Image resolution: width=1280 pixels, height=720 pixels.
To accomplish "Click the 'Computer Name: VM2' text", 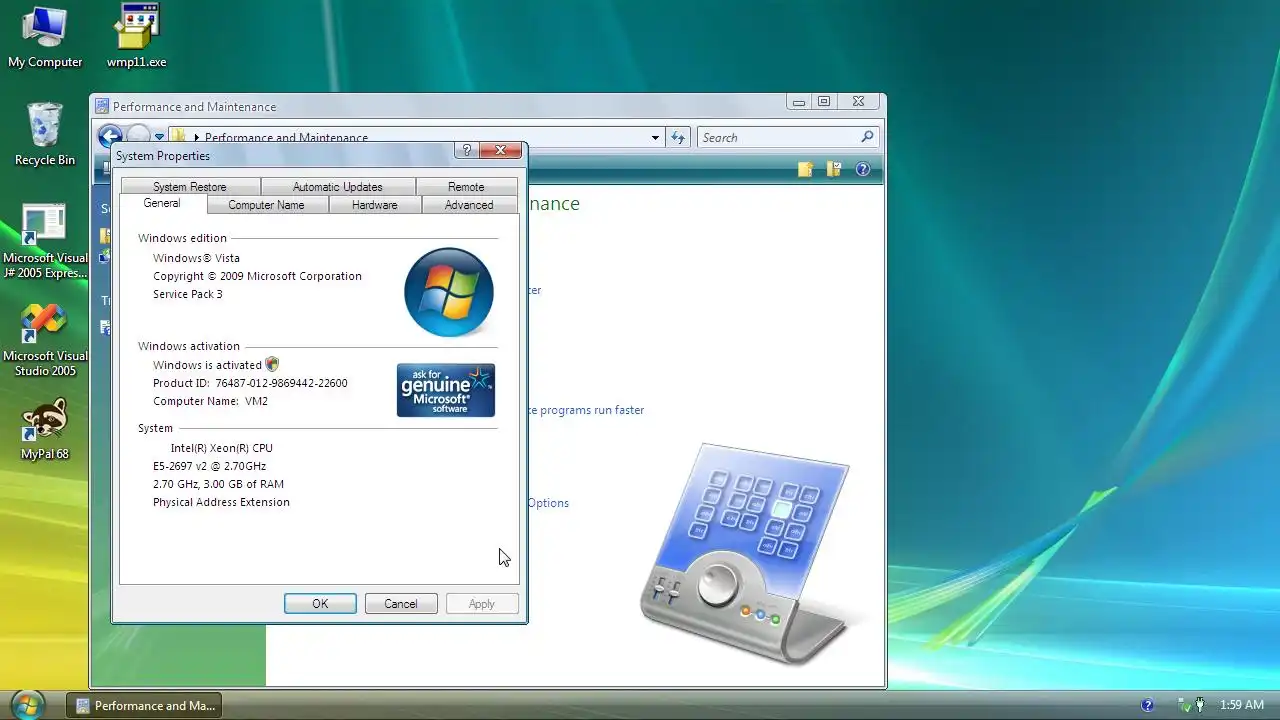I will (x=210, y=401).
